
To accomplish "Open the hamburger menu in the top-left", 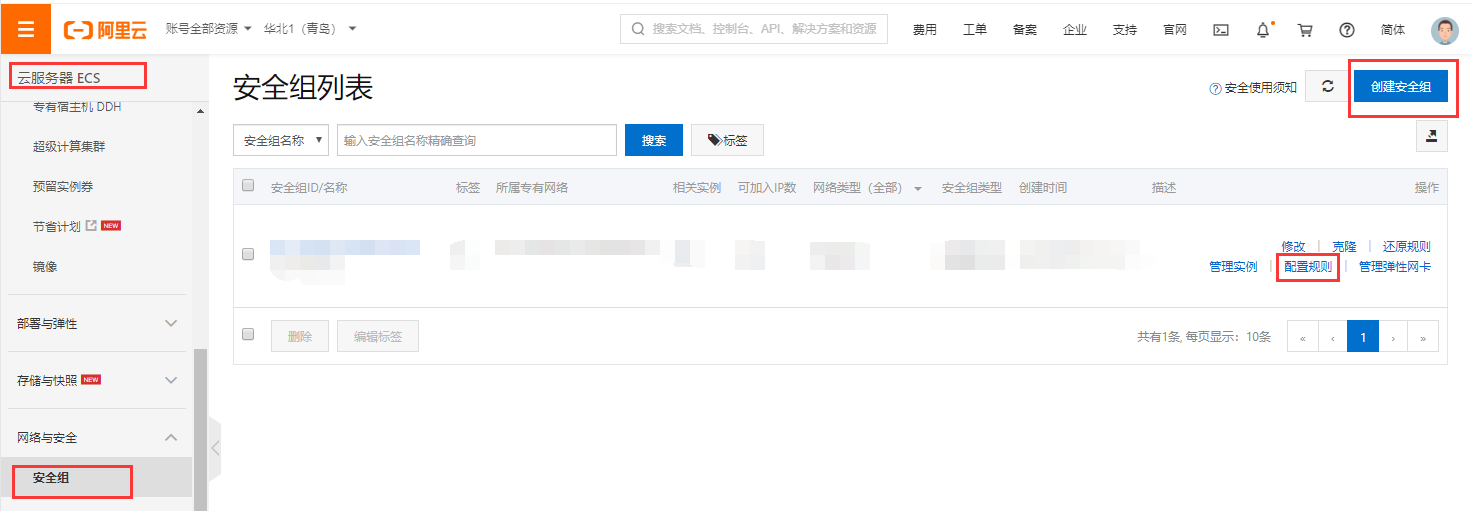I will [26, 29].
